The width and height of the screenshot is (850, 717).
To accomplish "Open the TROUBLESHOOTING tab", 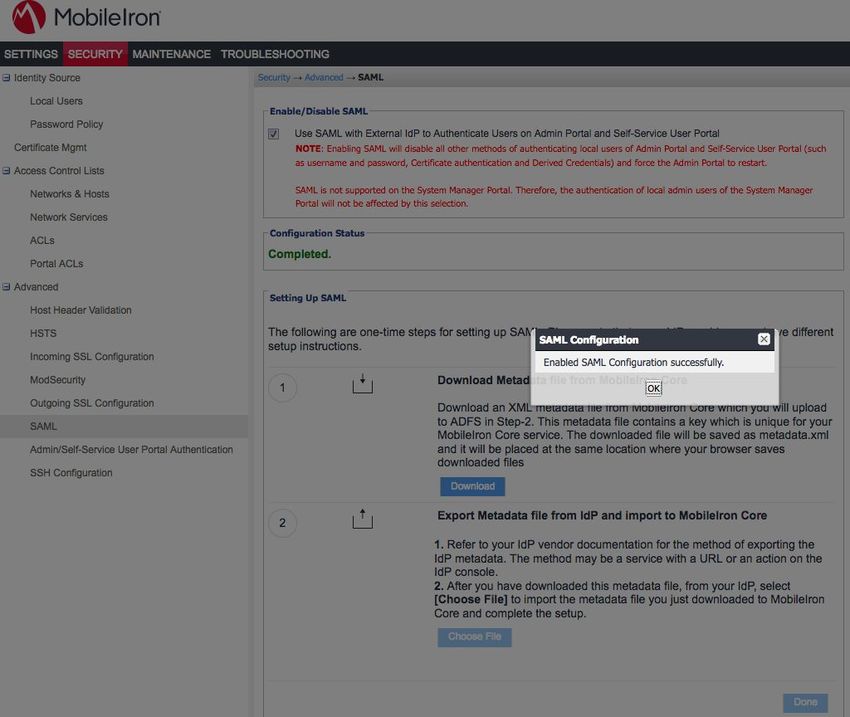I will click(x=275, y=54).
